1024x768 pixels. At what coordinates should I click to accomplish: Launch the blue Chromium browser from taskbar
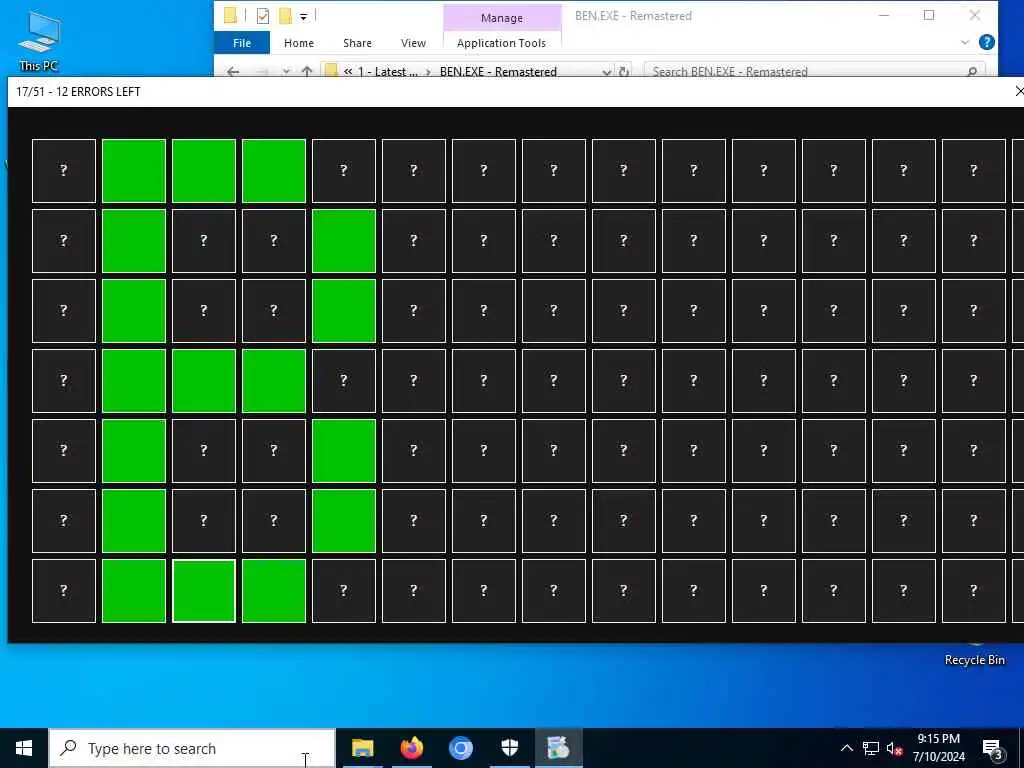tap(460, 748)
